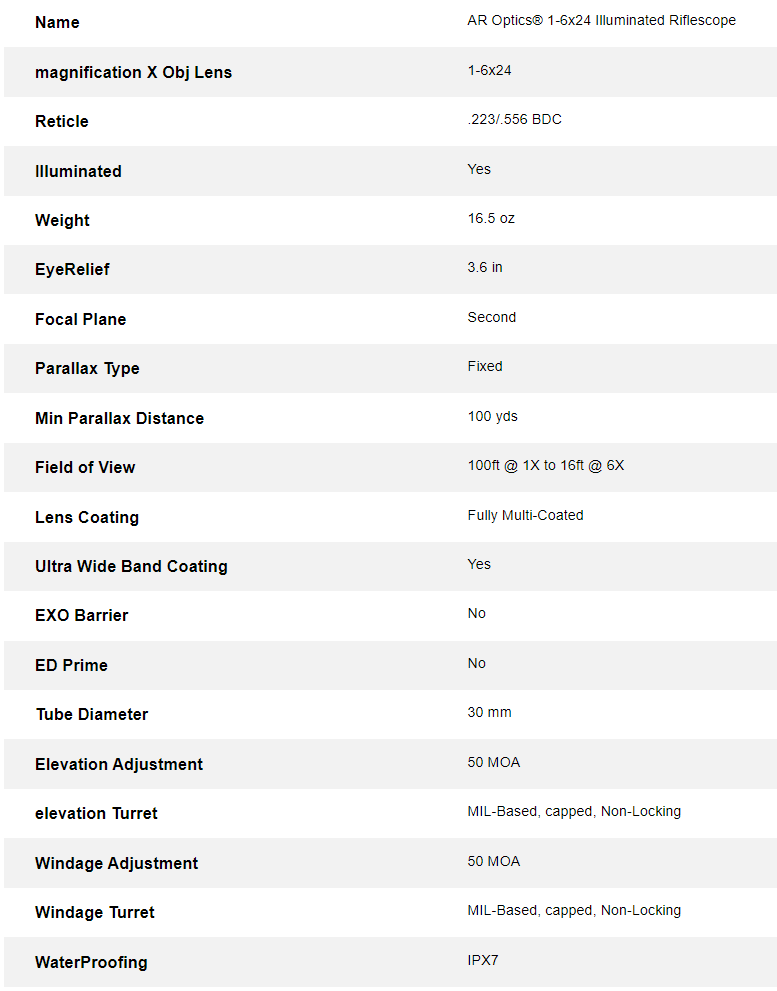Click the Windage Turret label

[95, 913]
